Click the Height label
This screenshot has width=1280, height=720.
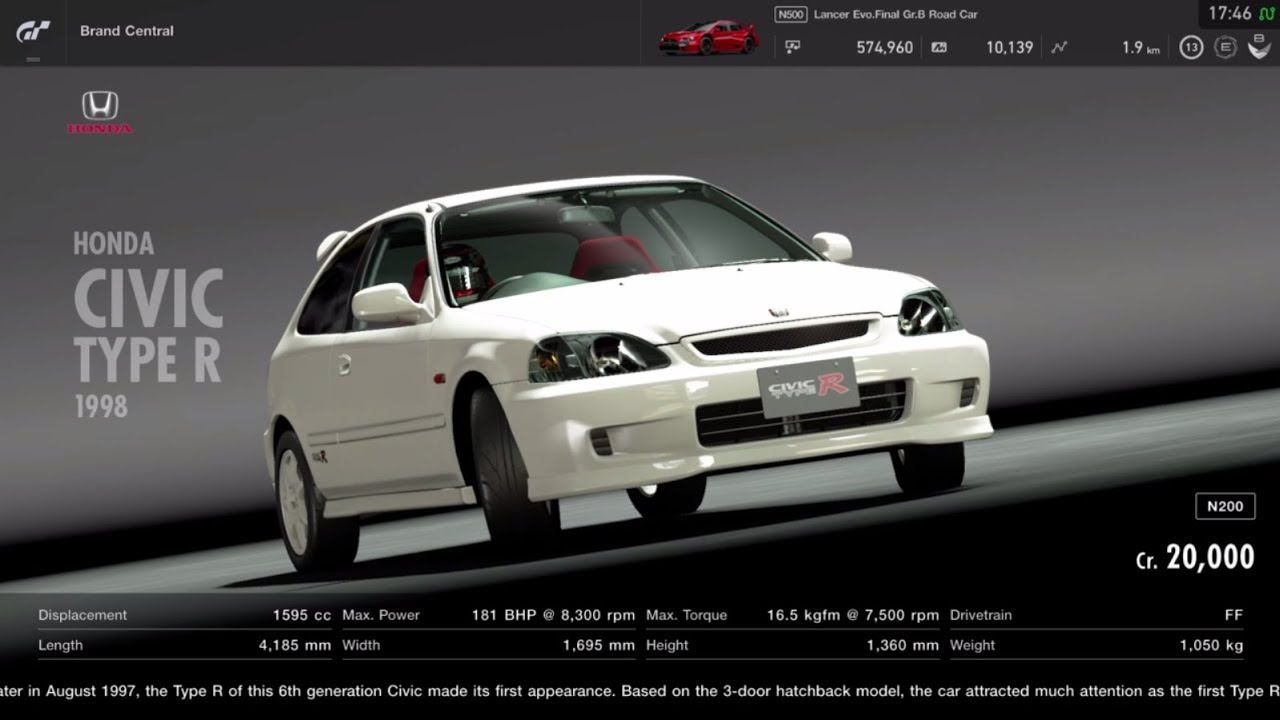667,645
